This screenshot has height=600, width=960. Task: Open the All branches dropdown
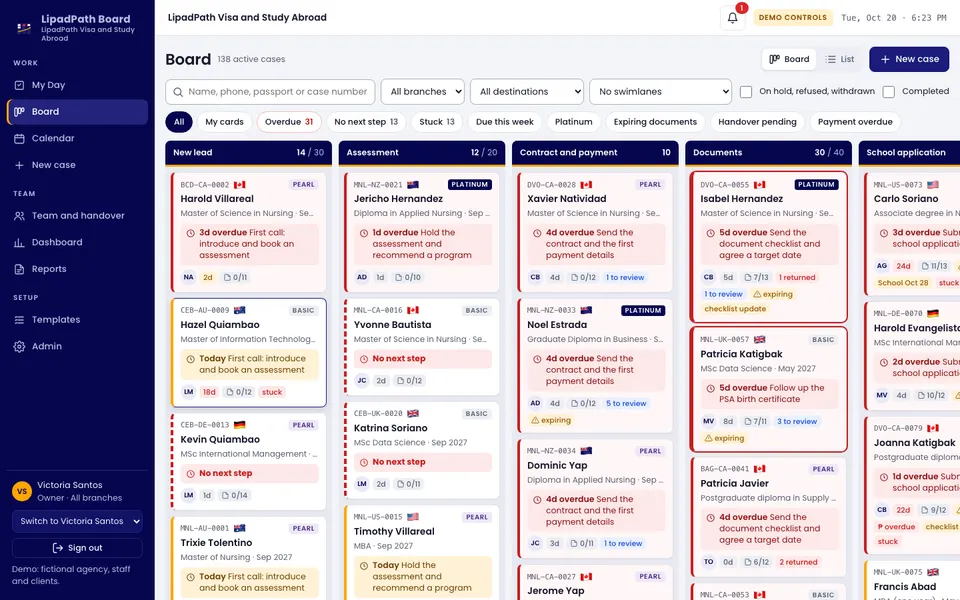tap(422, 92)
